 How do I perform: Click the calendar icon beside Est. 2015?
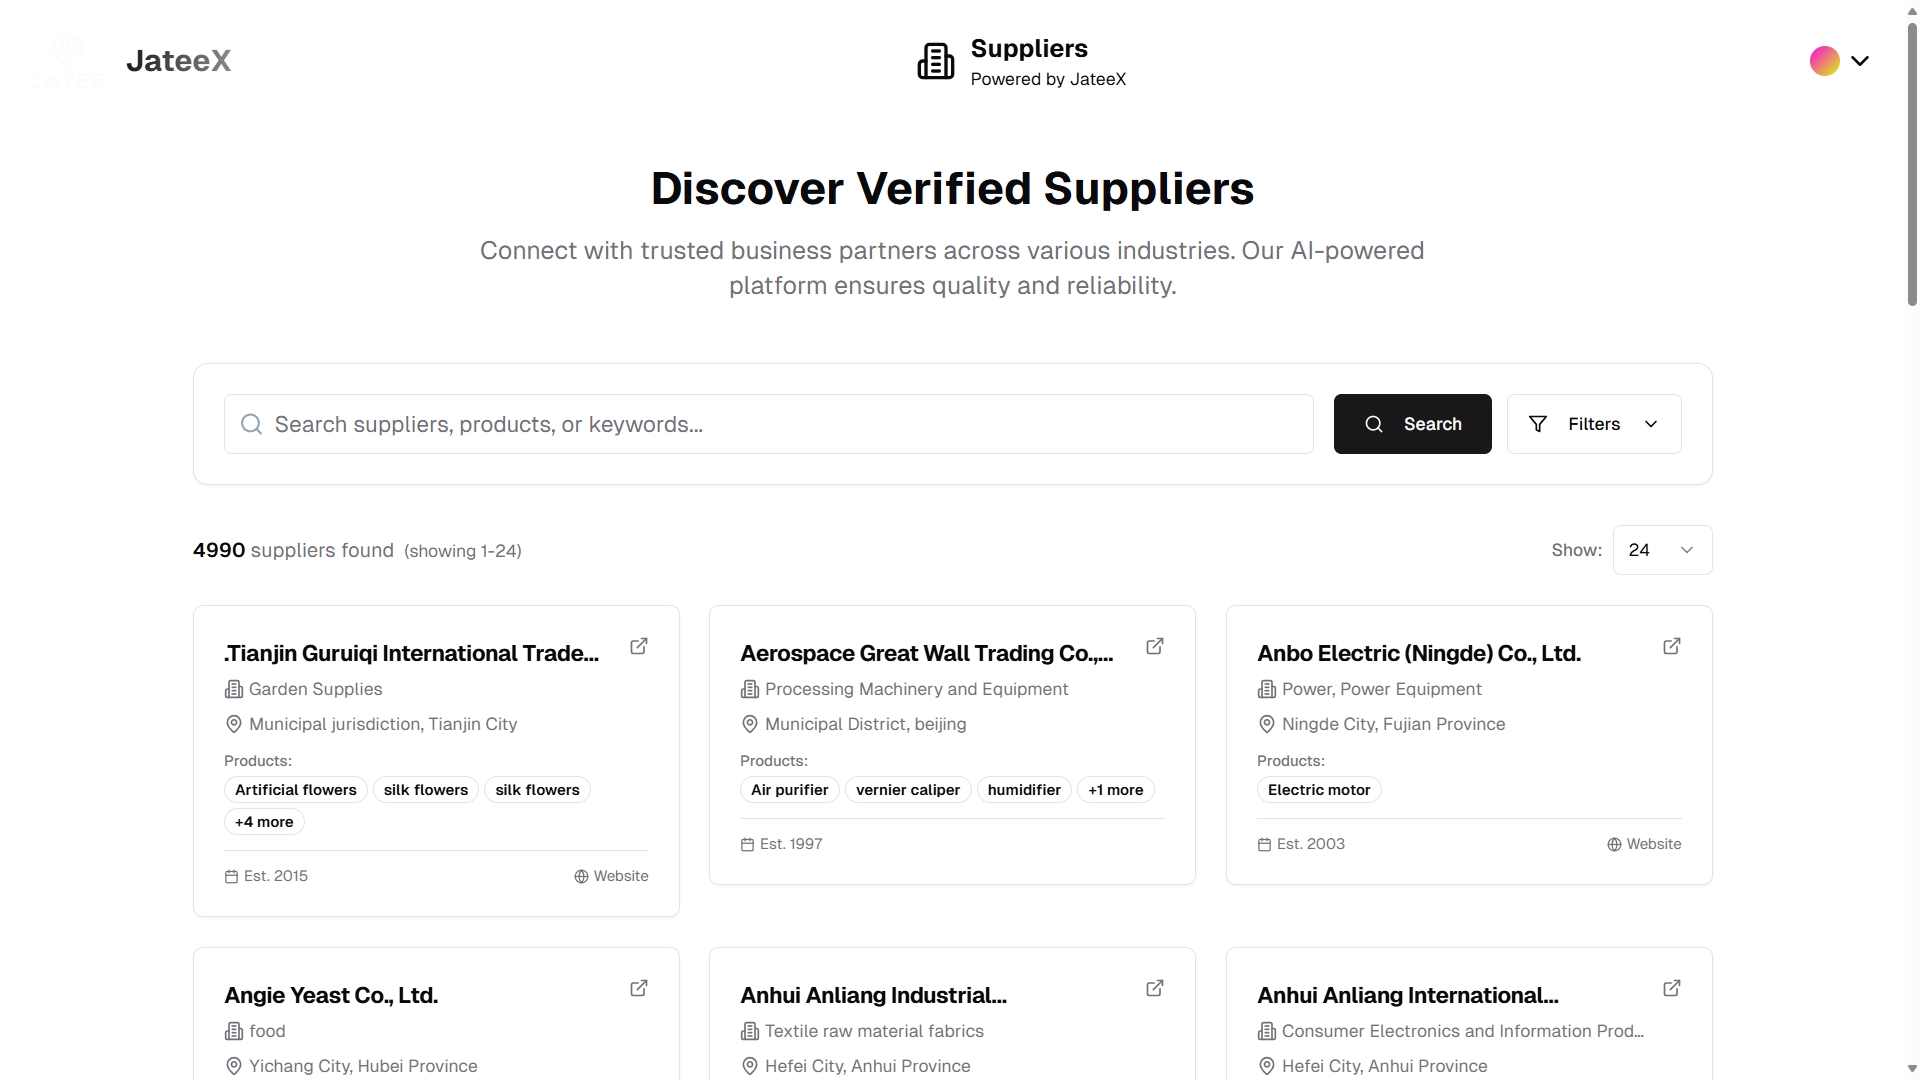[231, 876]
